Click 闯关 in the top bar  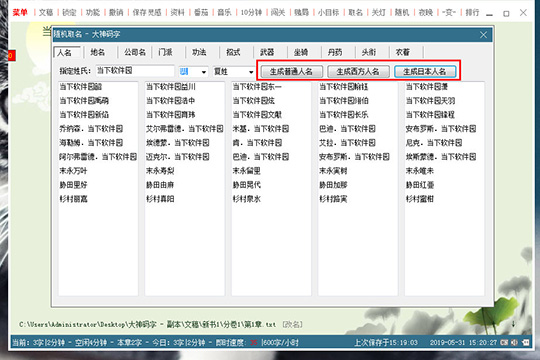278,12
